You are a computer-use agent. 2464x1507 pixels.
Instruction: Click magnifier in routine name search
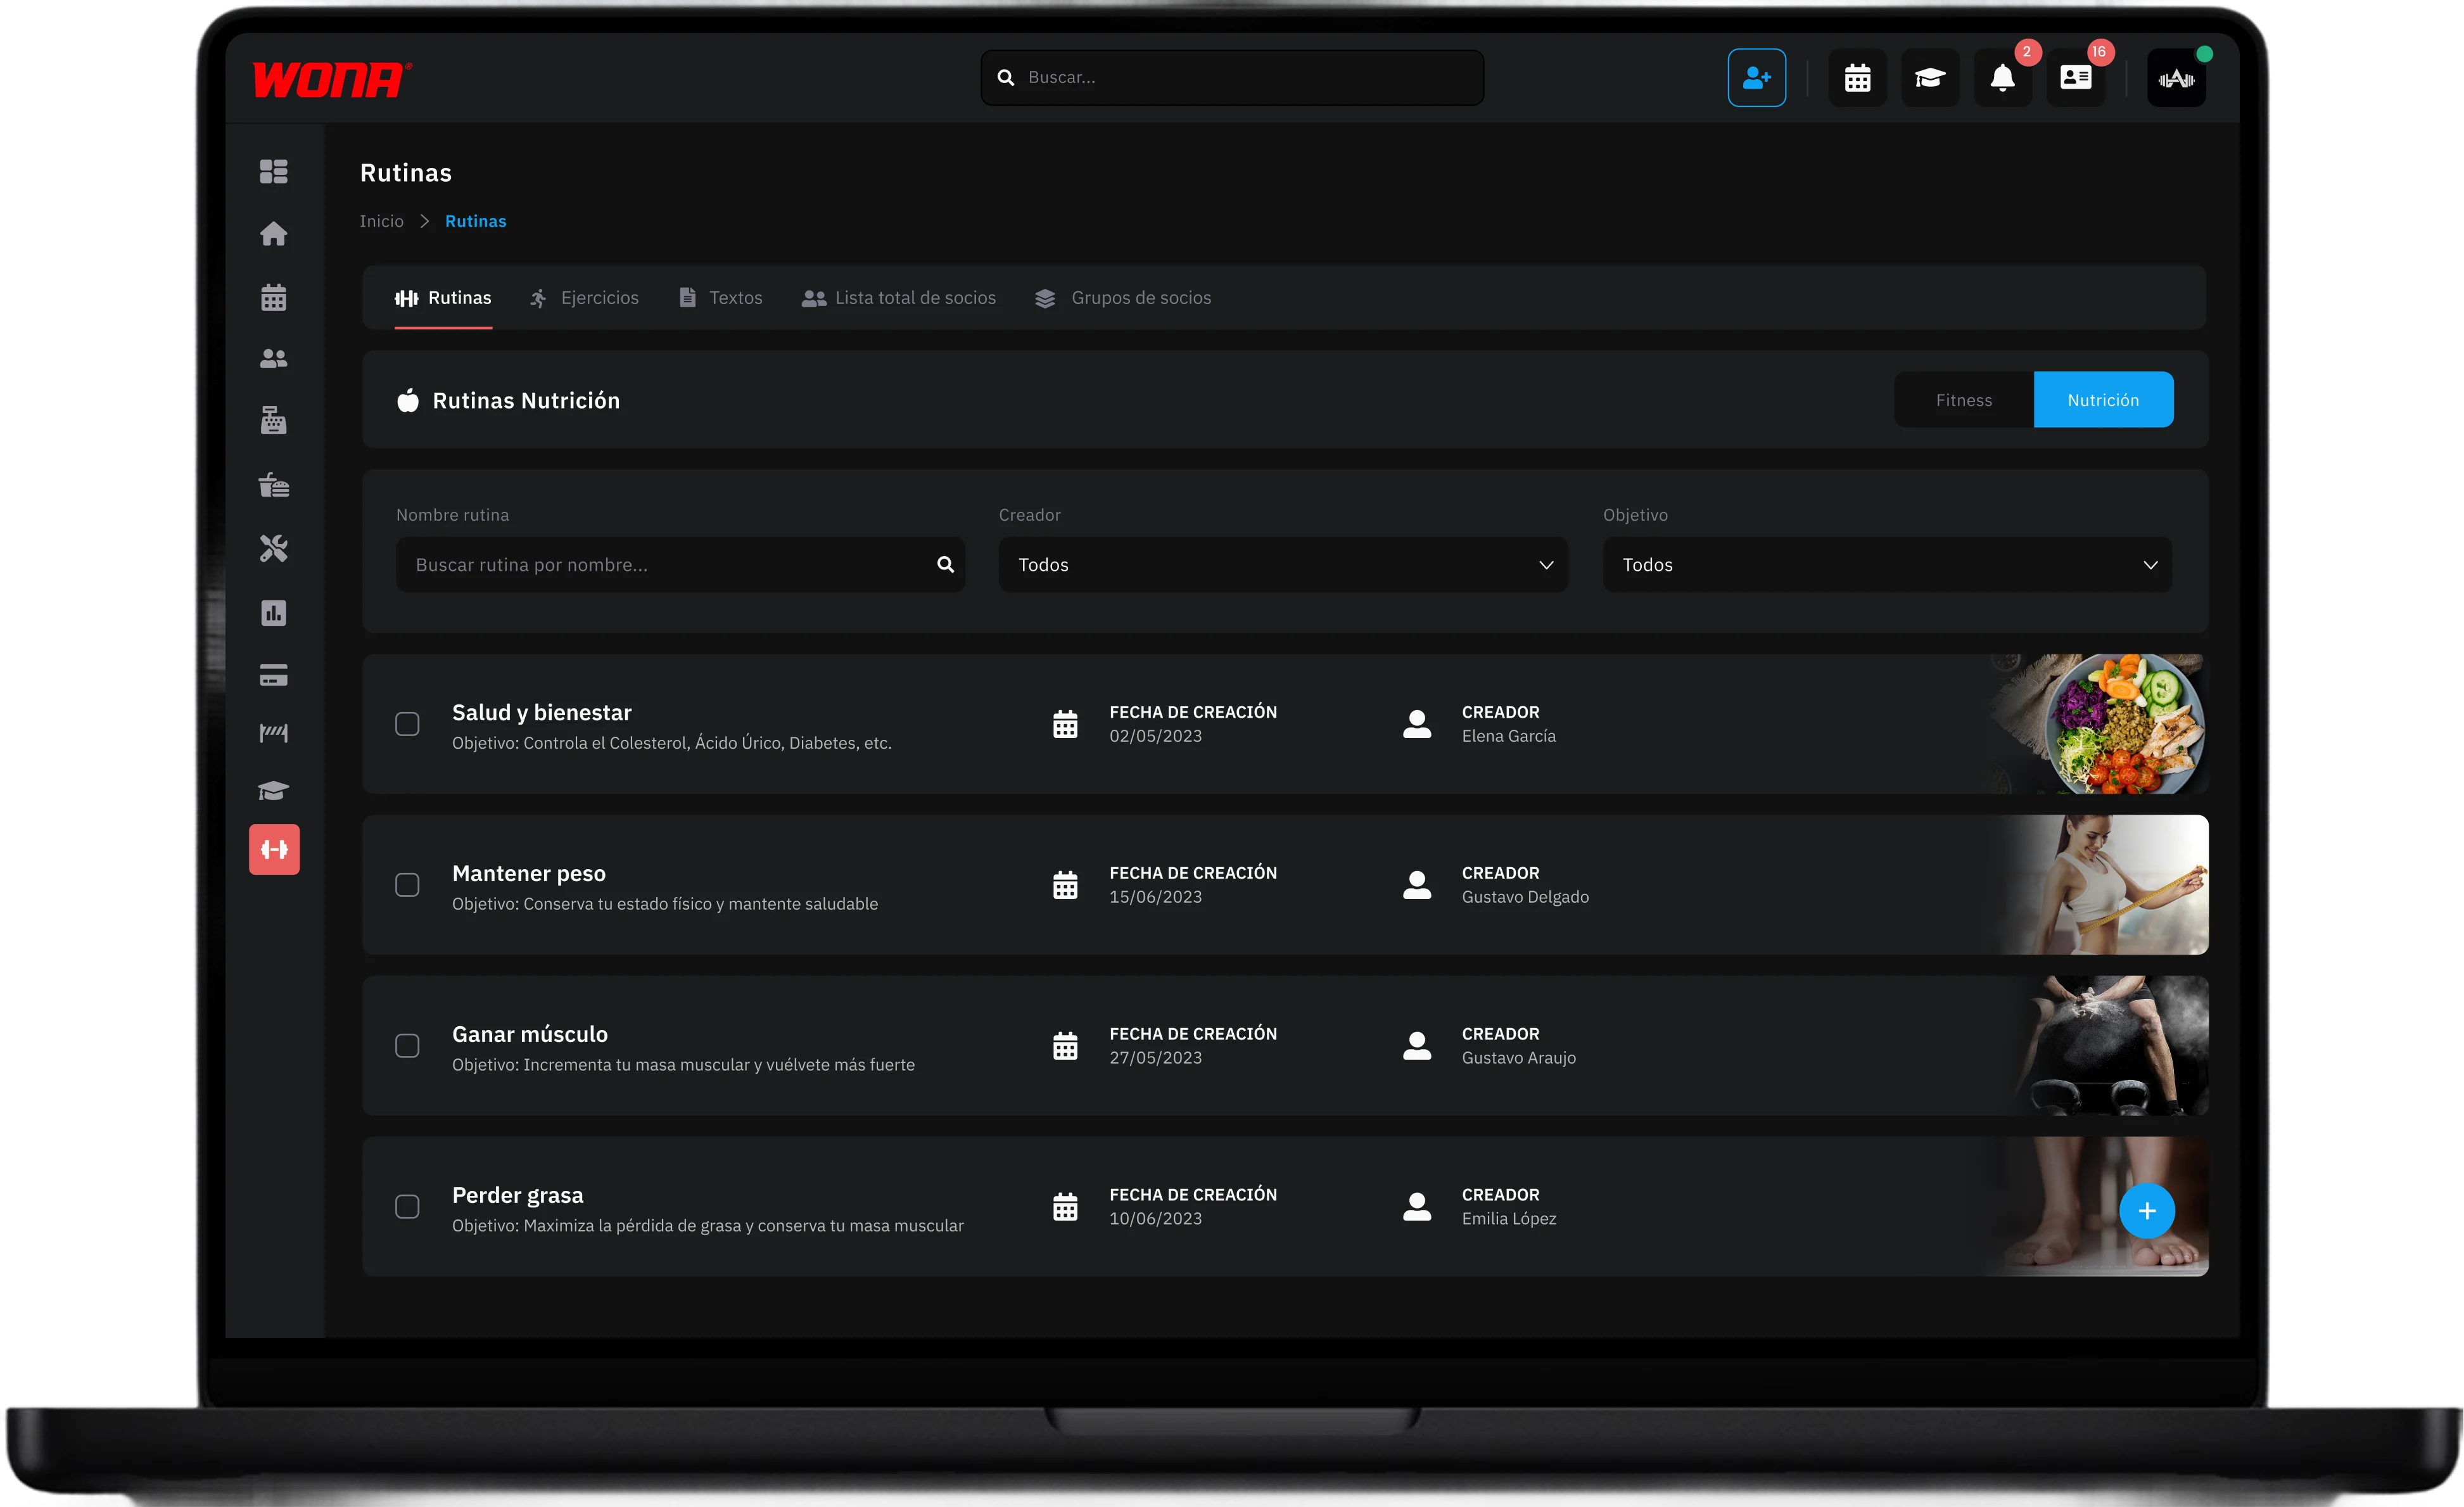point(945,565)
